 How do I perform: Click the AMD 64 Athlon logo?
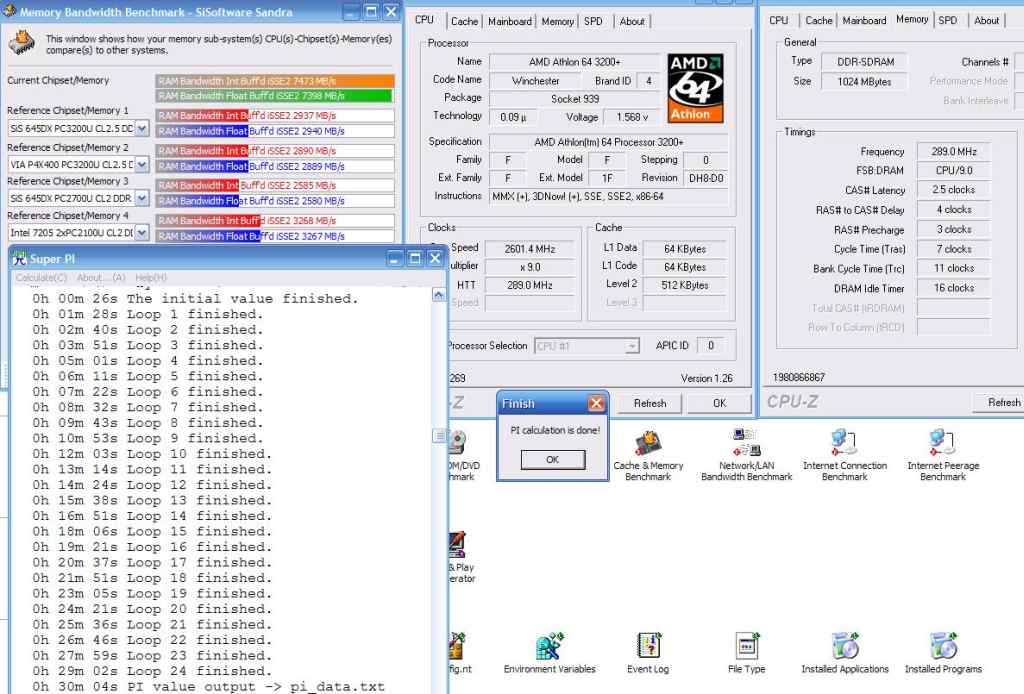696,88
